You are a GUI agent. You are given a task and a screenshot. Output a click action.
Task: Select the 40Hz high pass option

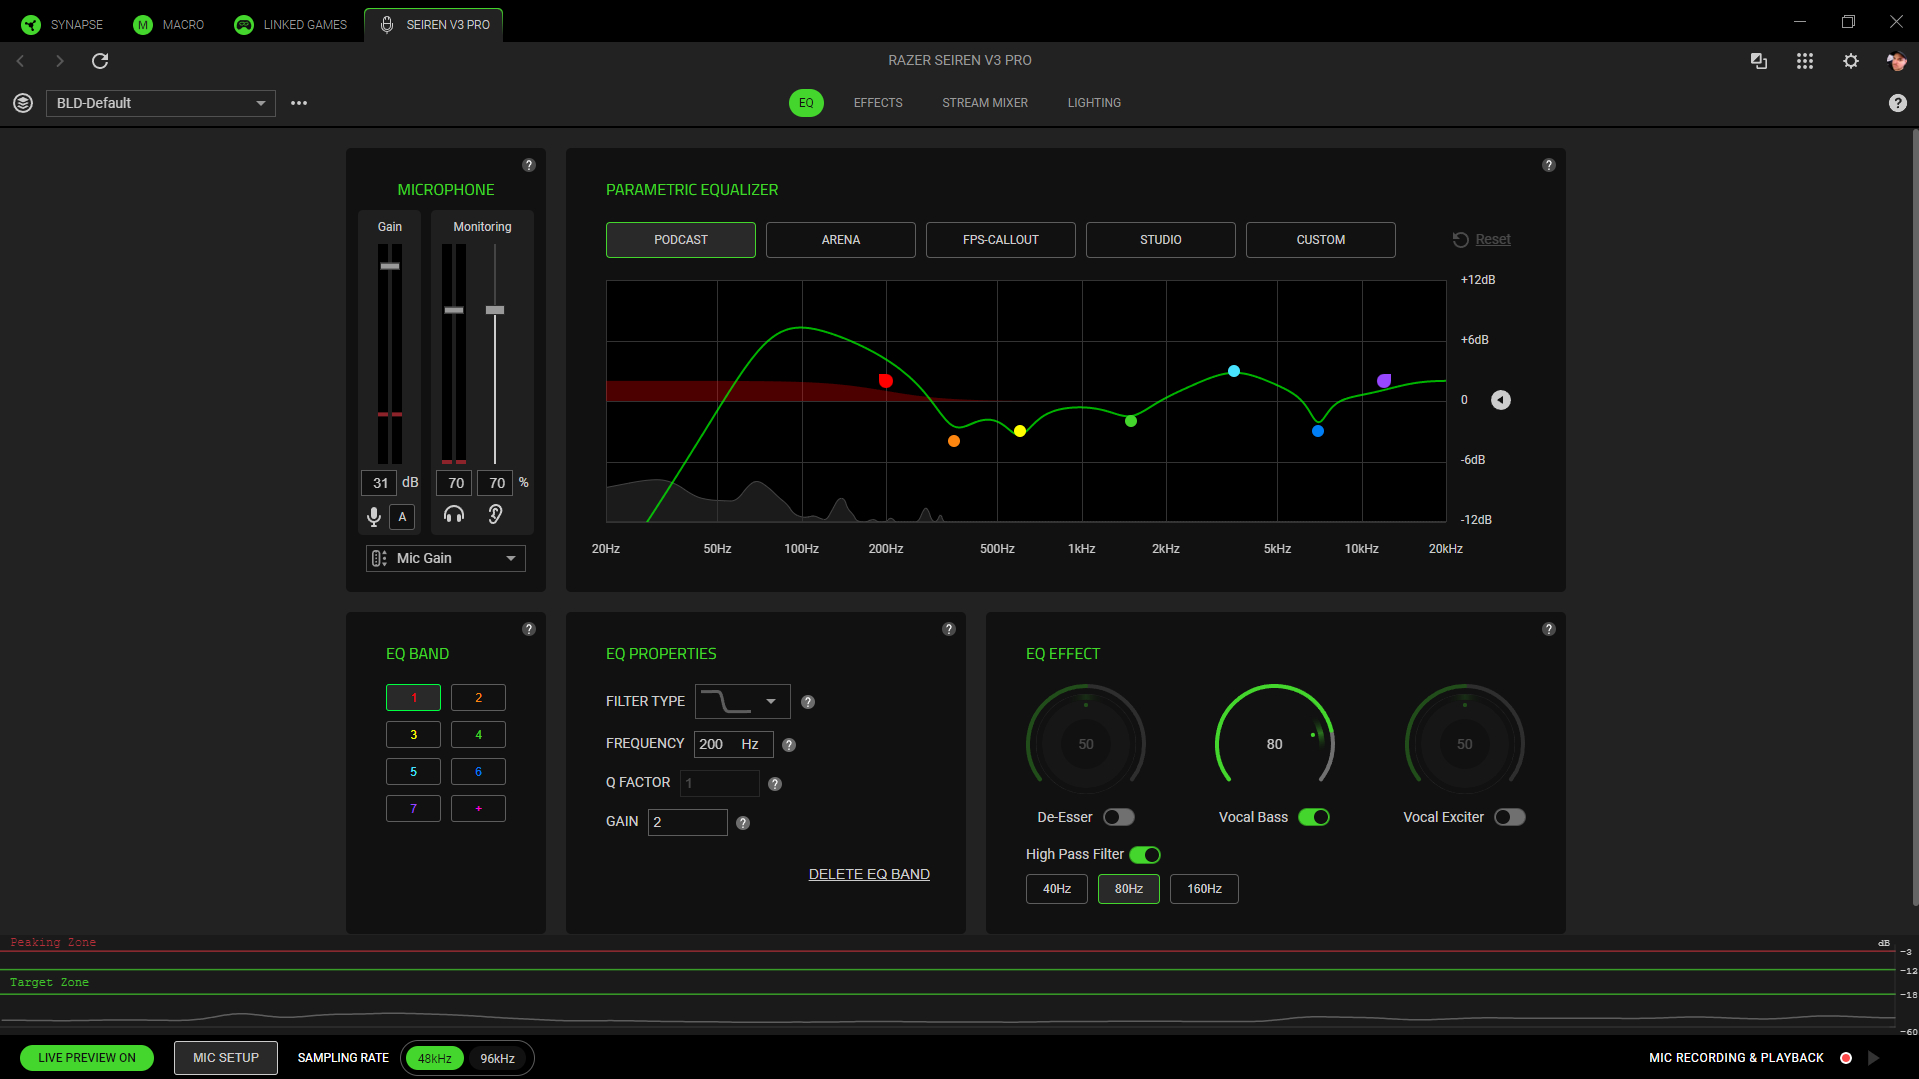(x=1057, y=889)
